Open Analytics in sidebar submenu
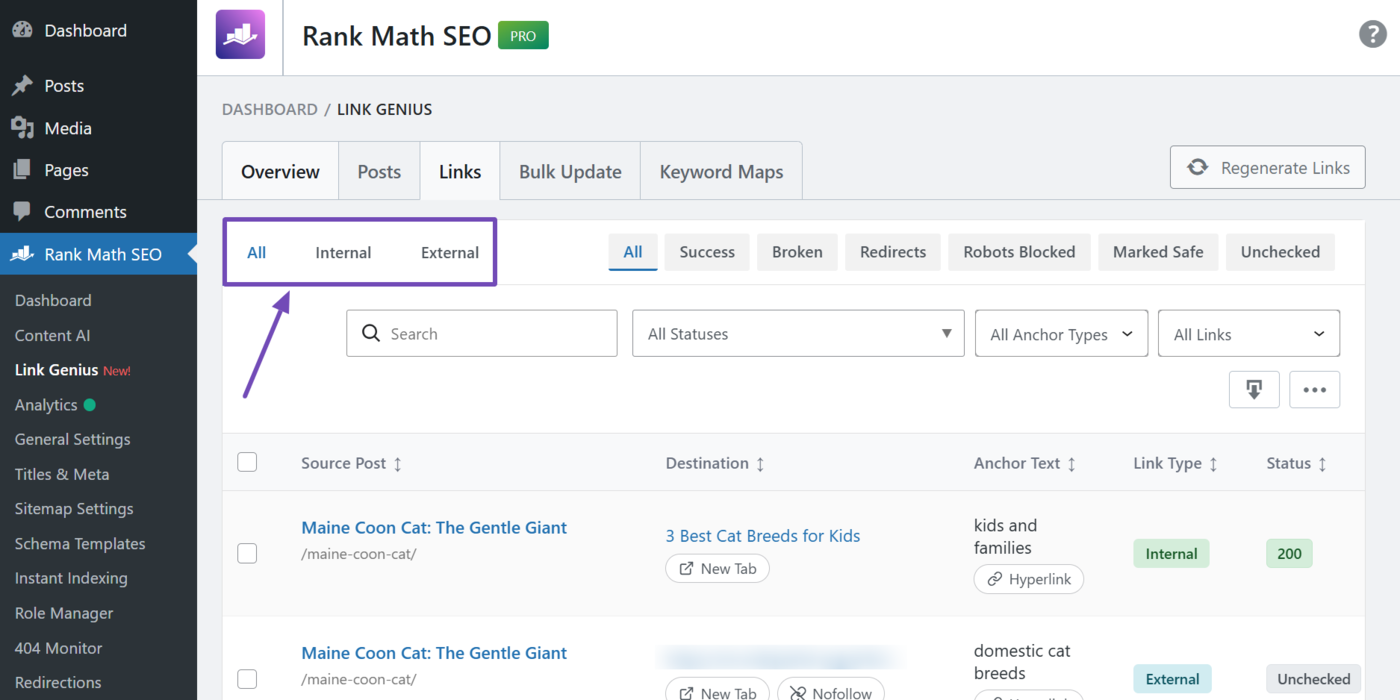This screenshot has width=1400, height=700. pyautogui.click(x=46, y=405)
